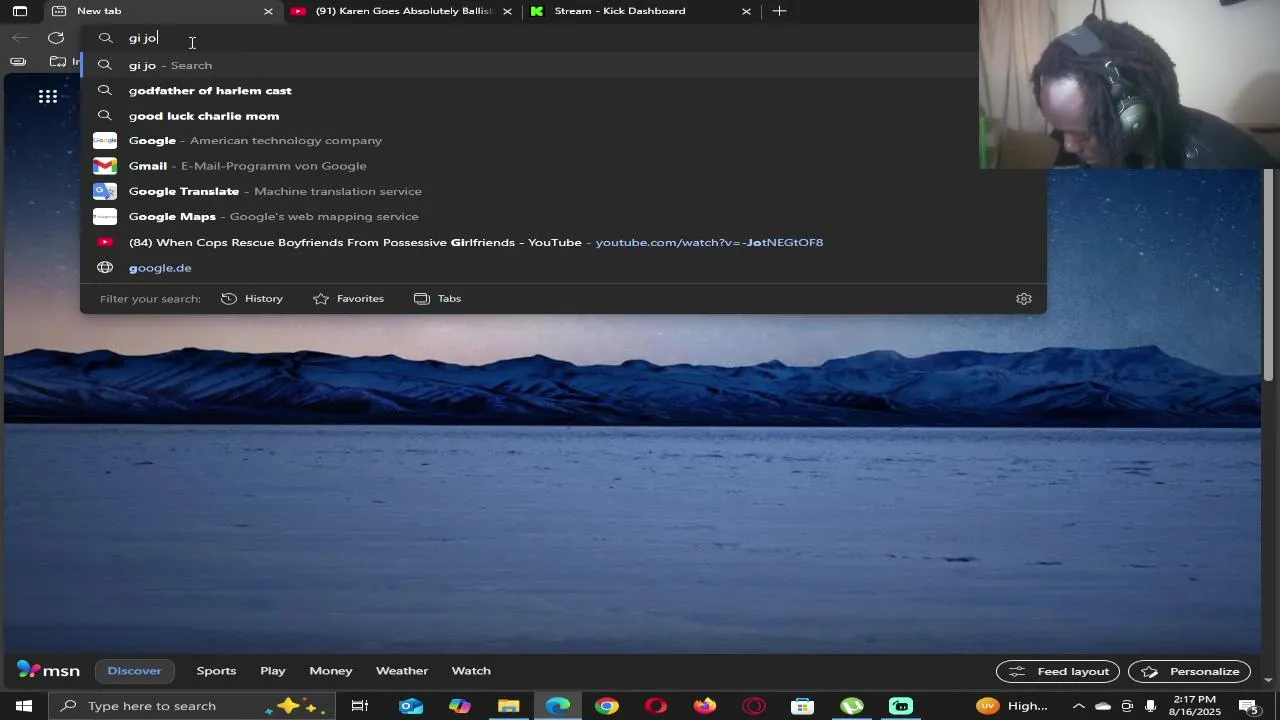The width and height of the screenshot is (1280, 720).
Task: Launch Firefox from the taskbar
Action: click(705, 706)
